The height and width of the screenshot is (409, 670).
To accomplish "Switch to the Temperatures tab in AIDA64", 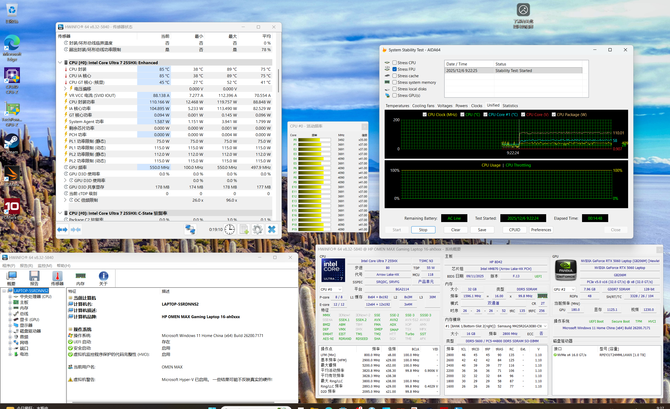I will (x=397, y=105).
